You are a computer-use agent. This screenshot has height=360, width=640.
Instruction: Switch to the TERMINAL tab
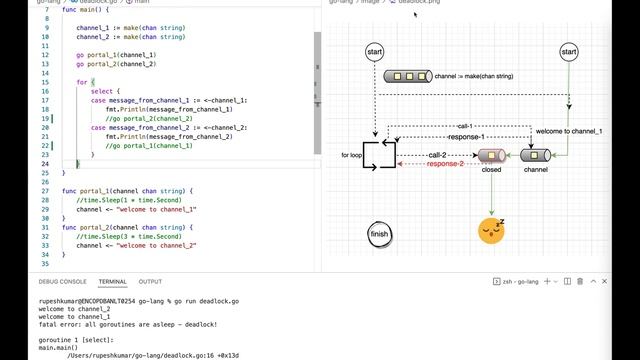[x=112, y=282]
